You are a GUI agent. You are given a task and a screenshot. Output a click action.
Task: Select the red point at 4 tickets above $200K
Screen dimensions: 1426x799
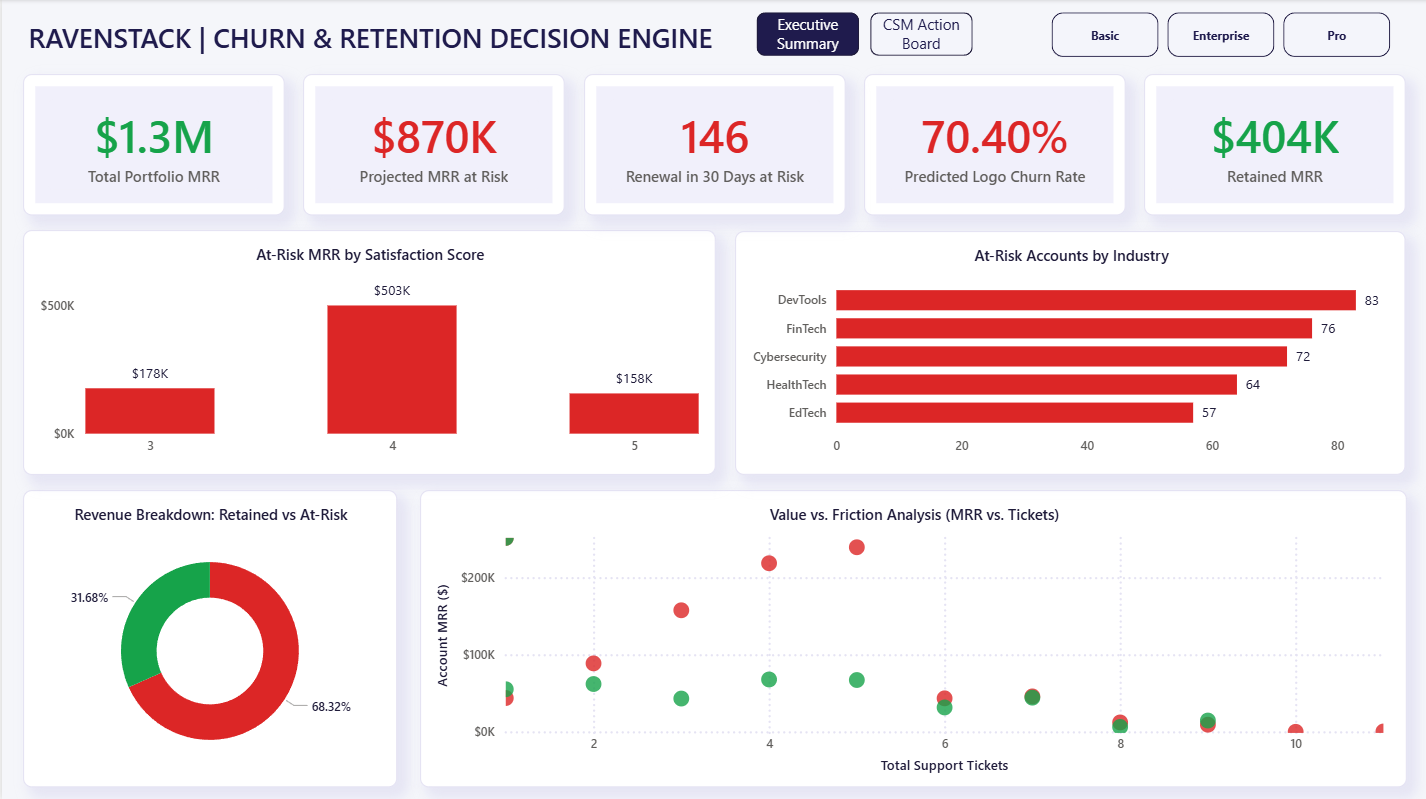[769, 563]
